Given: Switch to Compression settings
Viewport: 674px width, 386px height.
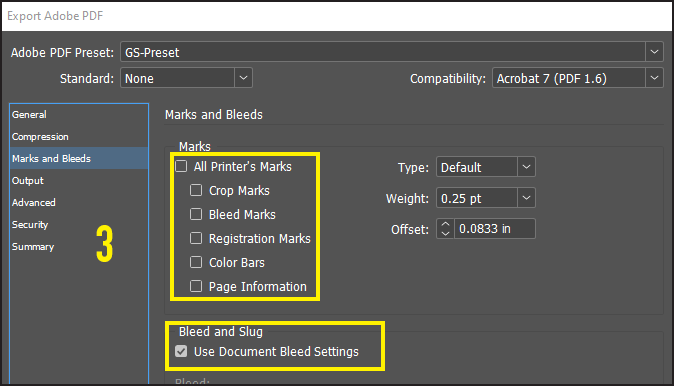Looking at the screenshot, I should [x=79, y=136].
